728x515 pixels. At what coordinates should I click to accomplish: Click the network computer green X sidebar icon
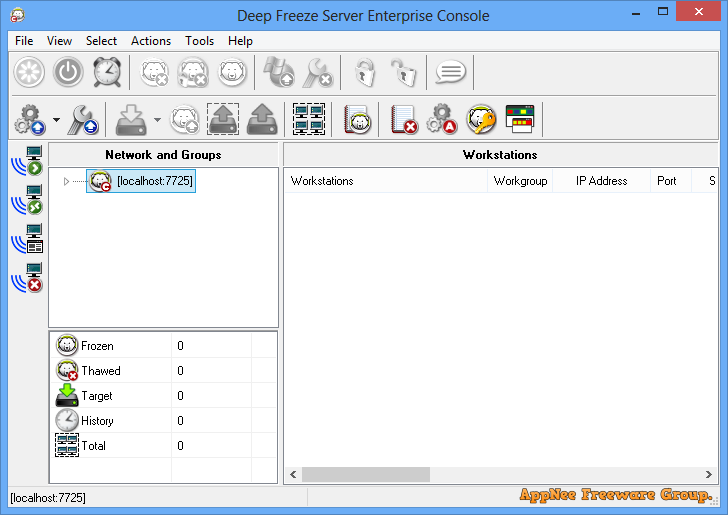pyautogui.click(x=27, y=200)
